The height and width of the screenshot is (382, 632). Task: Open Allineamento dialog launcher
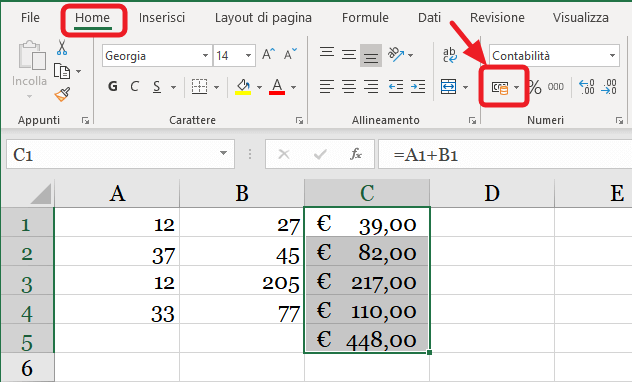point(472,120)
